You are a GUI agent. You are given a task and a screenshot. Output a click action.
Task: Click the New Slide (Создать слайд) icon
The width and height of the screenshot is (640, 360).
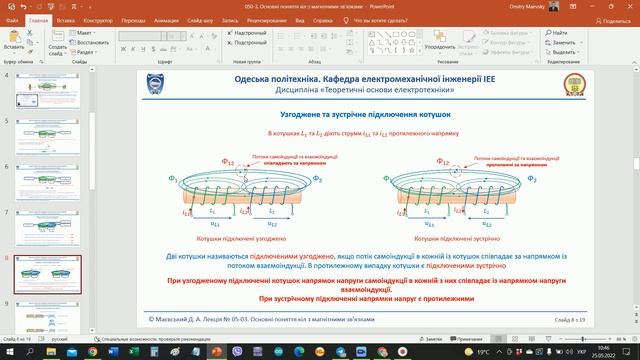tap(58, 37)
